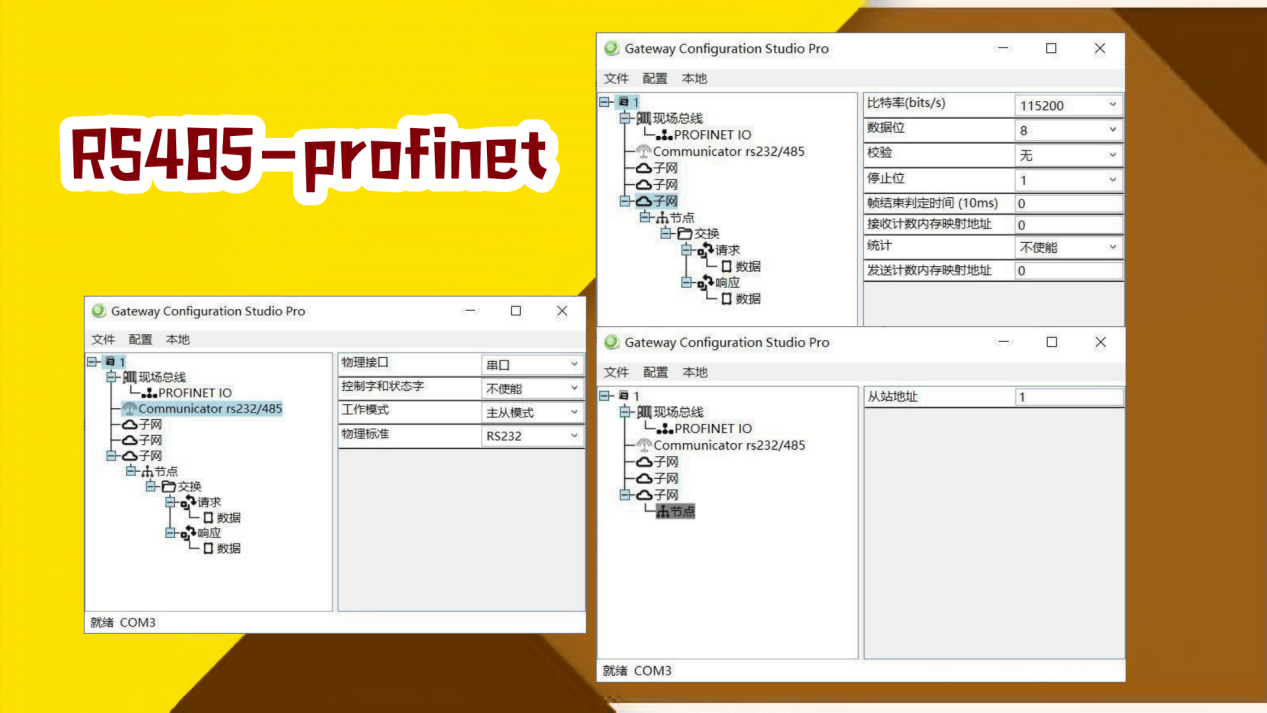Click the 帧结束判定时间 (10ms) value field
This screenshot has width=1267, height=713.
pos(1069,203)
